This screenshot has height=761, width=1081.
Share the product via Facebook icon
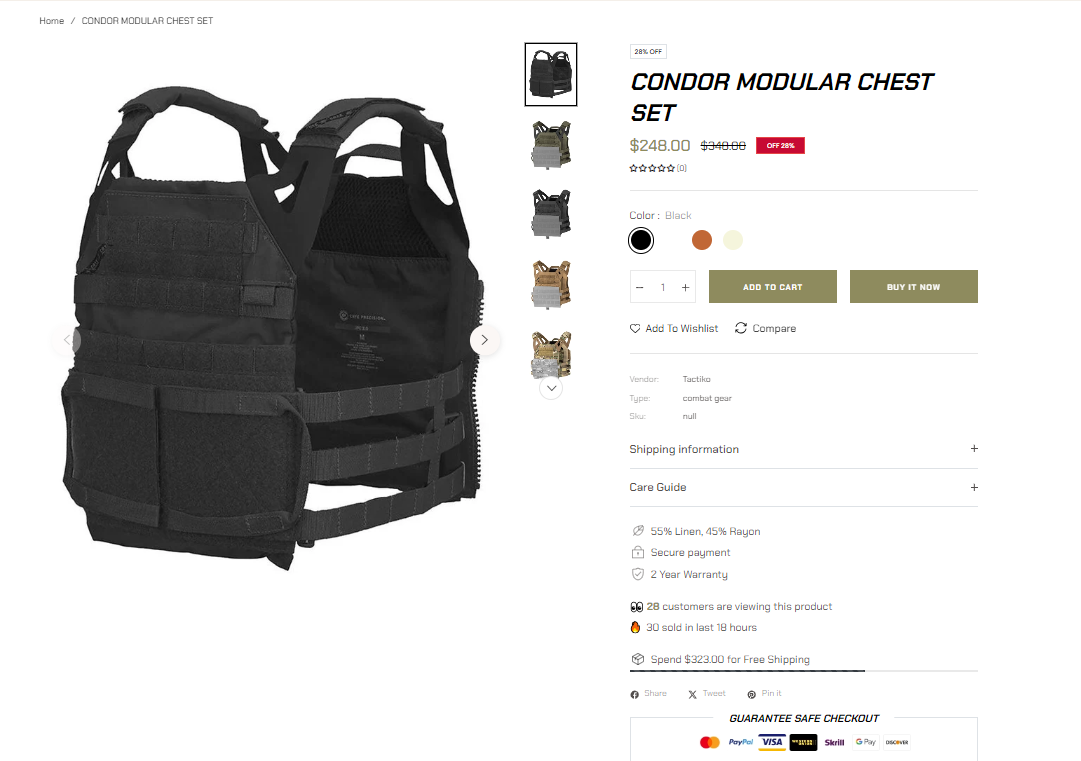(634, 694)
